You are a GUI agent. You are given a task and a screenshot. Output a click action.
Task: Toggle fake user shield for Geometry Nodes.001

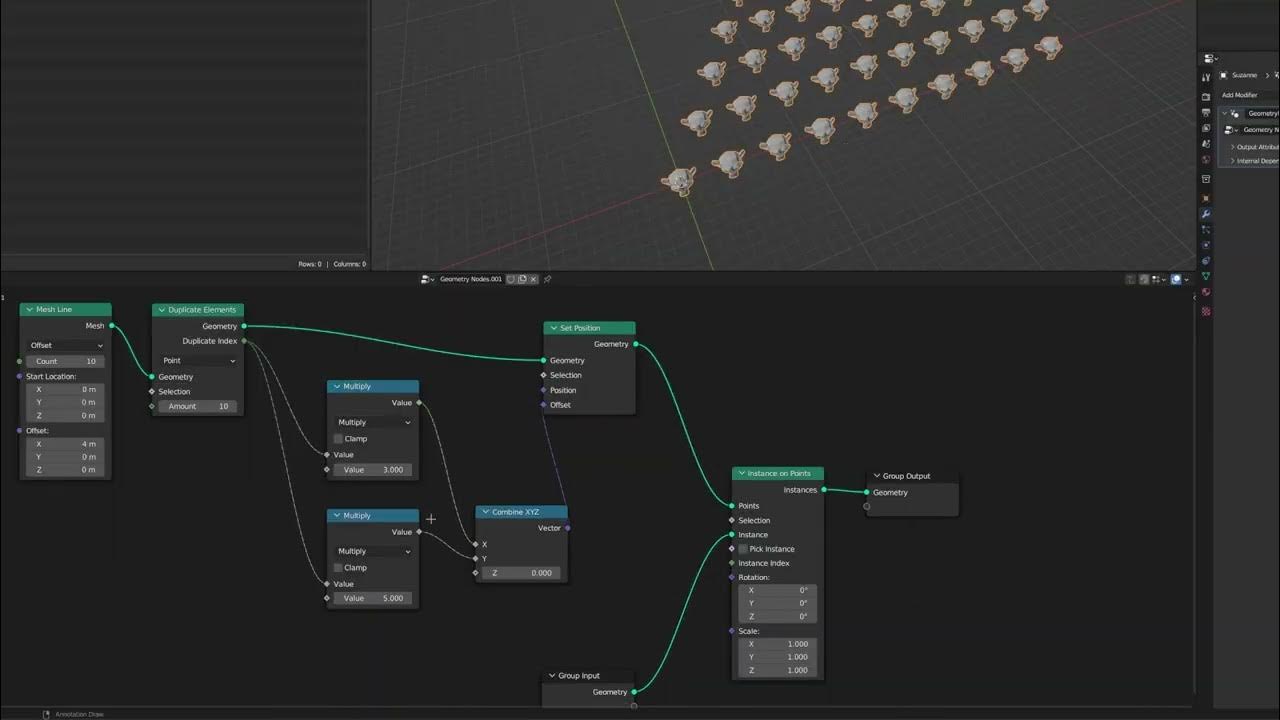click(x=510, y=279)
